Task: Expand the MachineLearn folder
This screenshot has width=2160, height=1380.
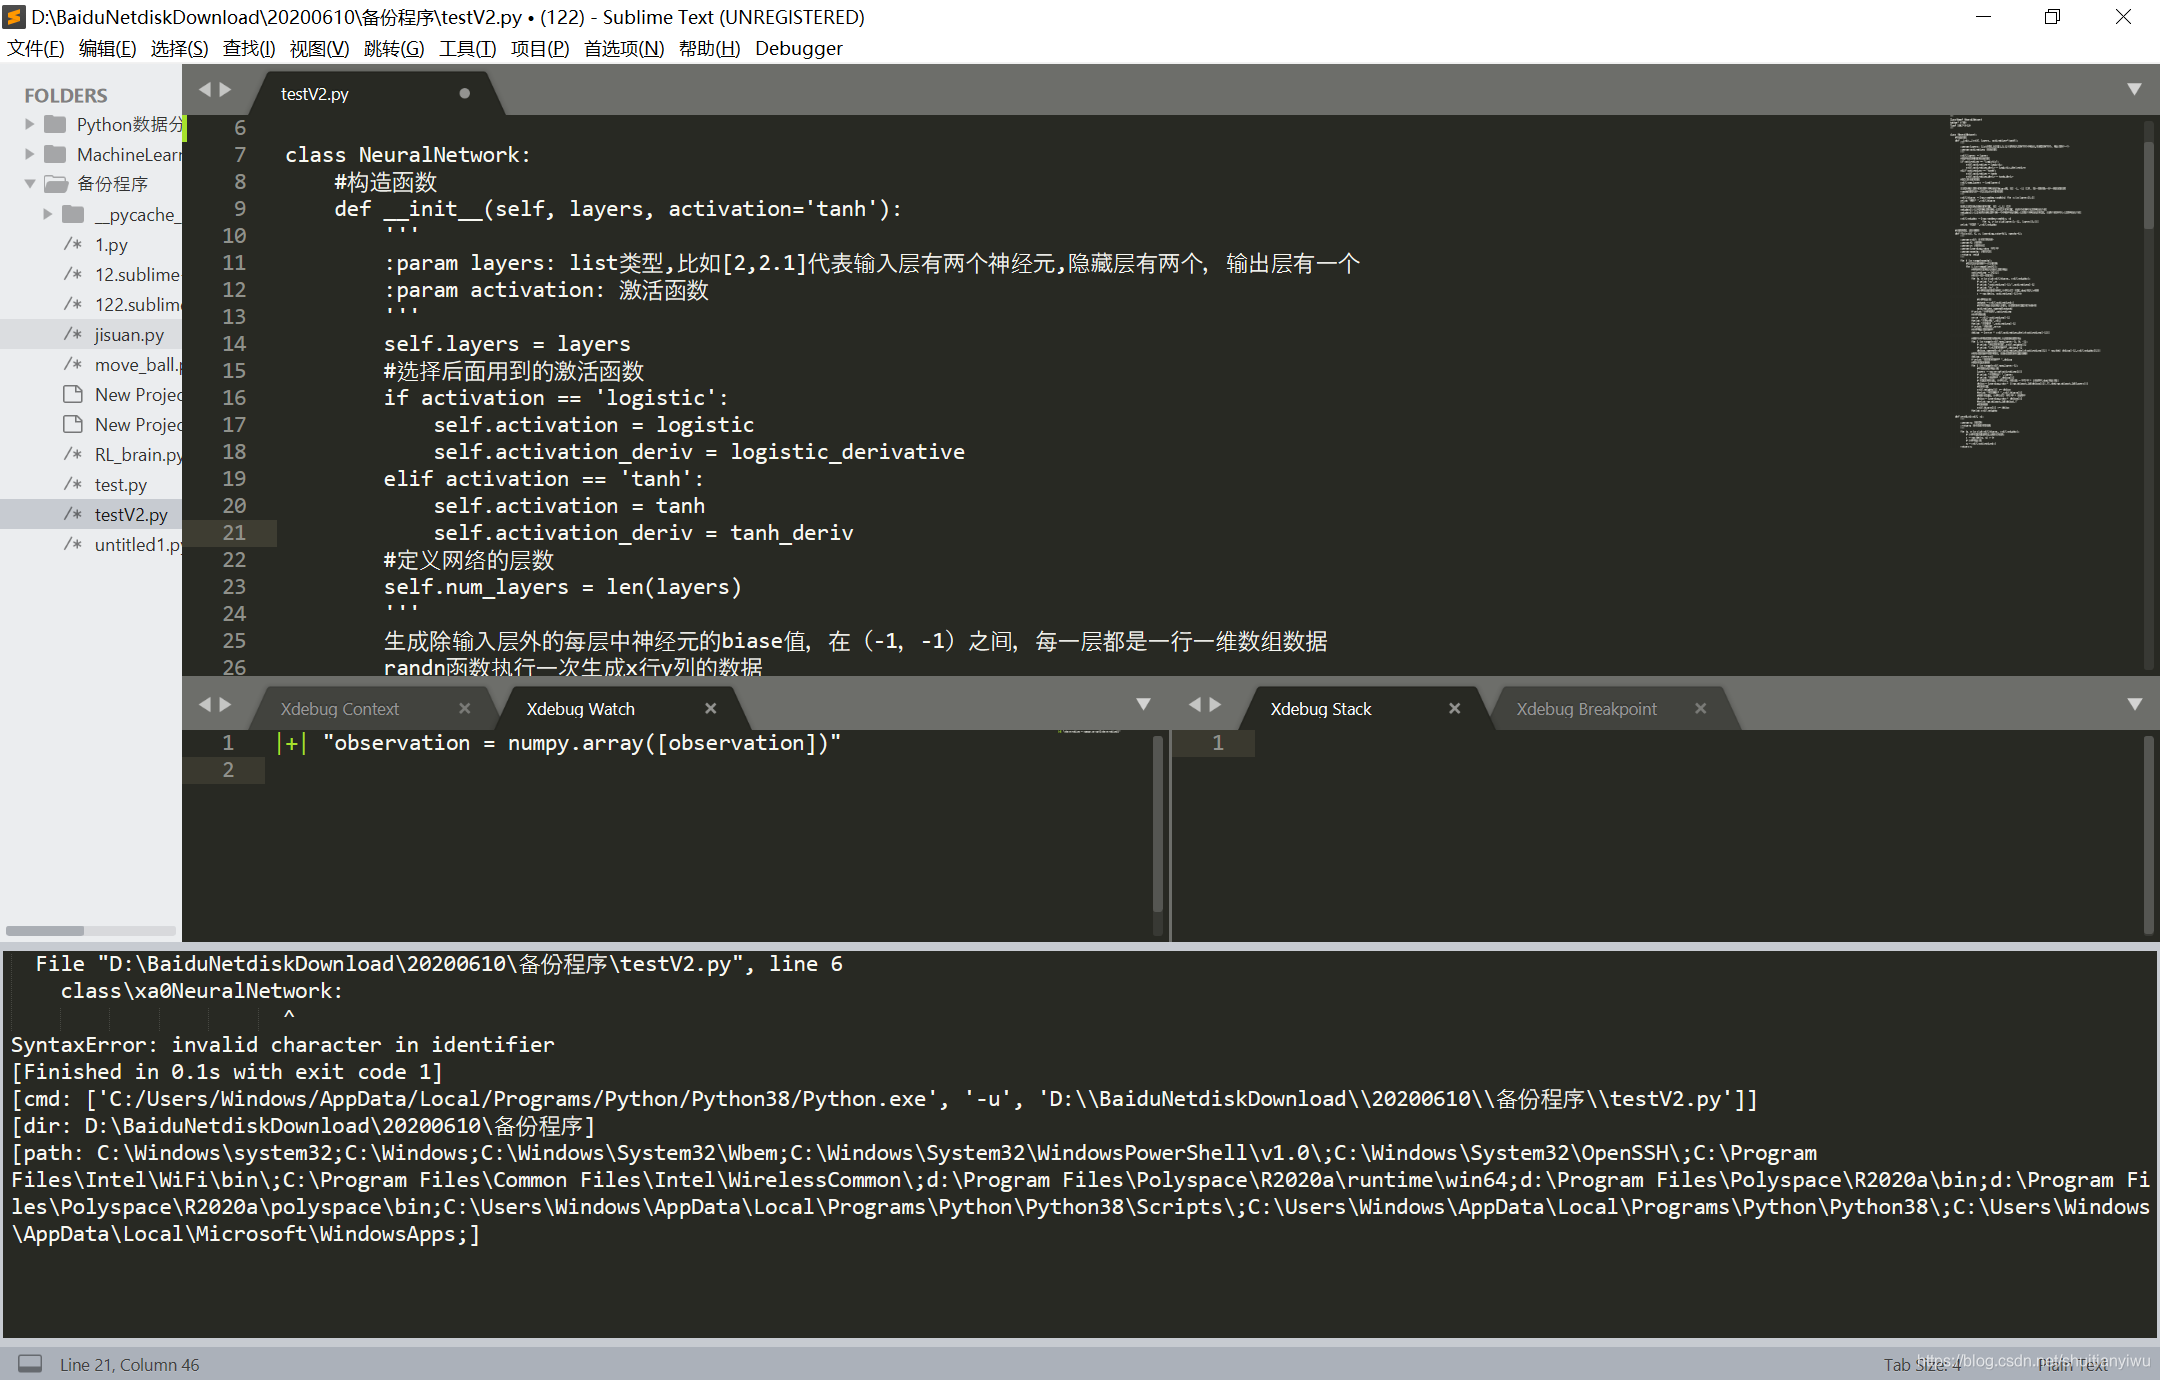Action: [x=29, y=154]
